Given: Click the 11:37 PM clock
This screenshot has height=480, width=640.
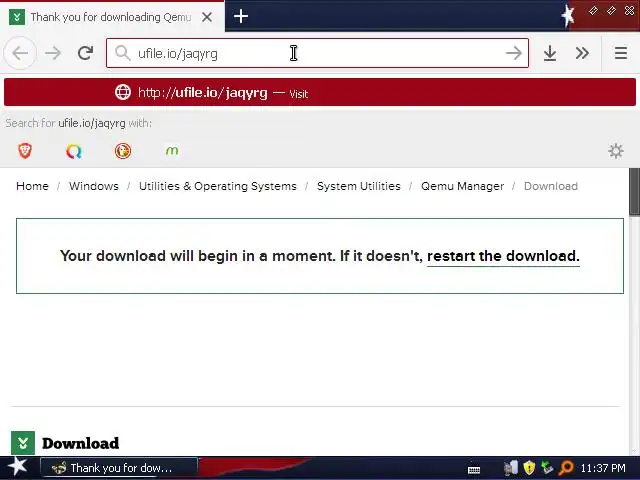Looking at the screenshot, I should click(602, 468).
